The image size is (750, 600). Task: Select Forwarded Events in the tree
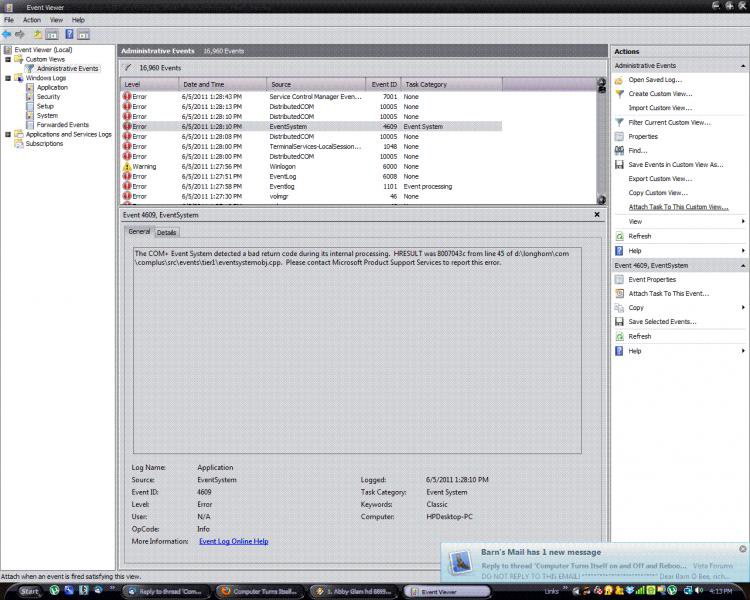pyautogui.click(x=63, y=125)
